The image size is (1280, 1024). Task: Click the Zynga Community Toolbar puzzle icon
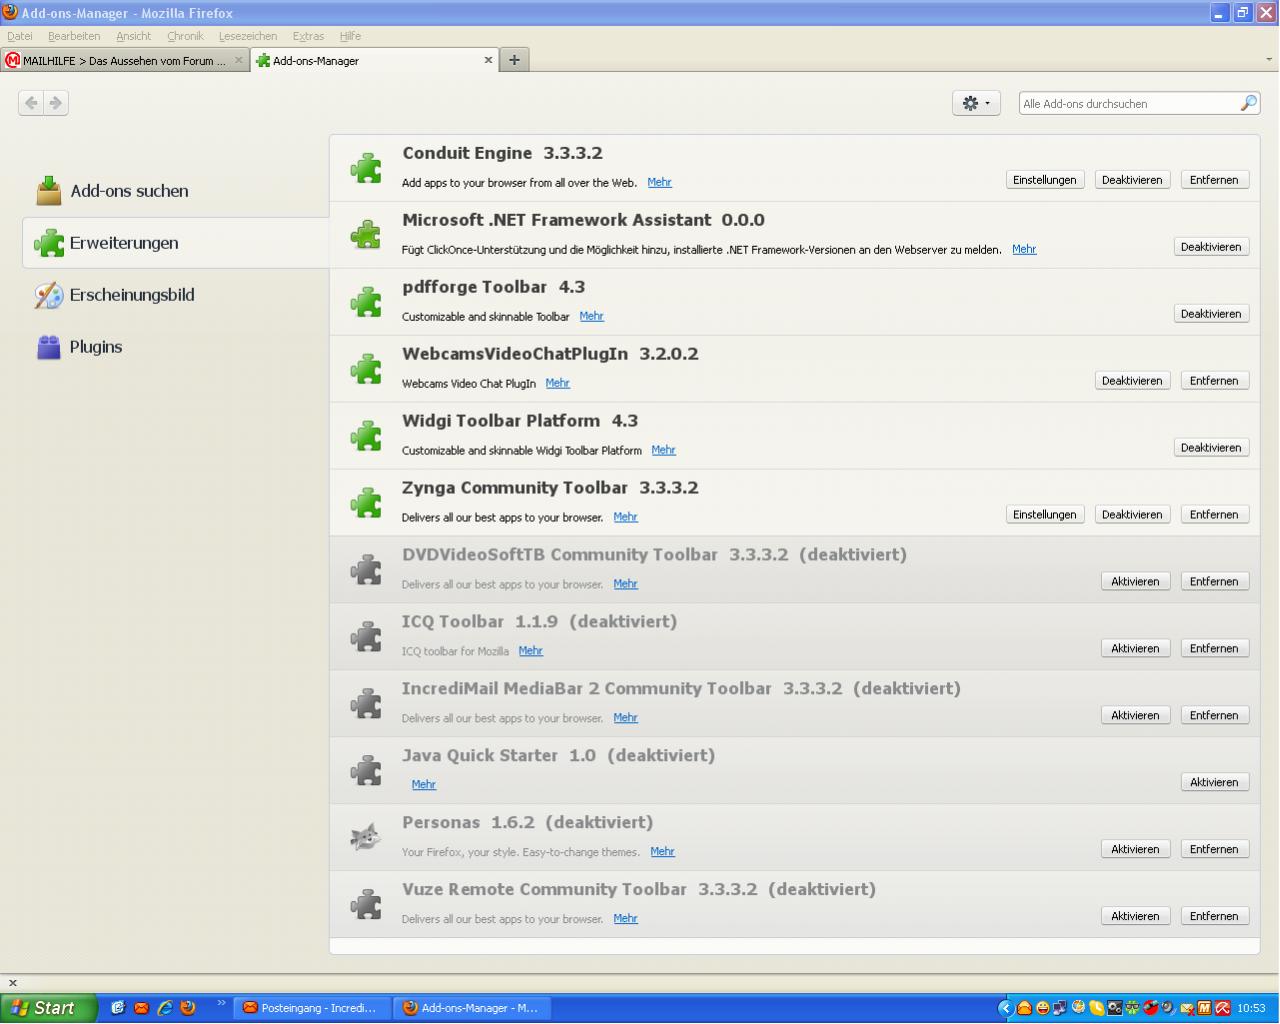click(x=366, y=503)
